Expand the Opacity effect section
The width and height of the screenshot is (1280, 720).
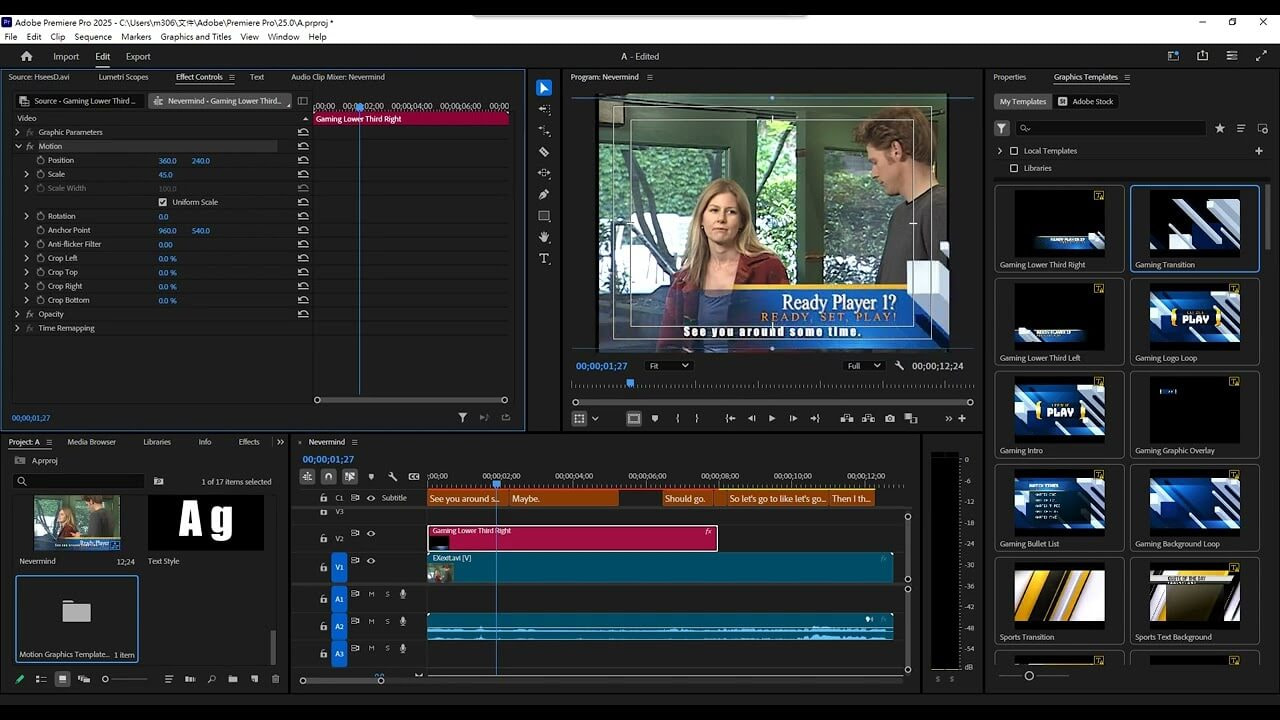pos(18,314)
